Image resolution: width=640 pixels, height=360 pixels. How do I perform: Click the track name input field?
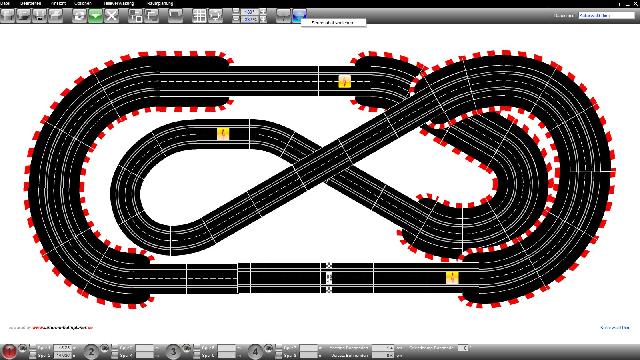pyautogui.click(x=607, y=16)
